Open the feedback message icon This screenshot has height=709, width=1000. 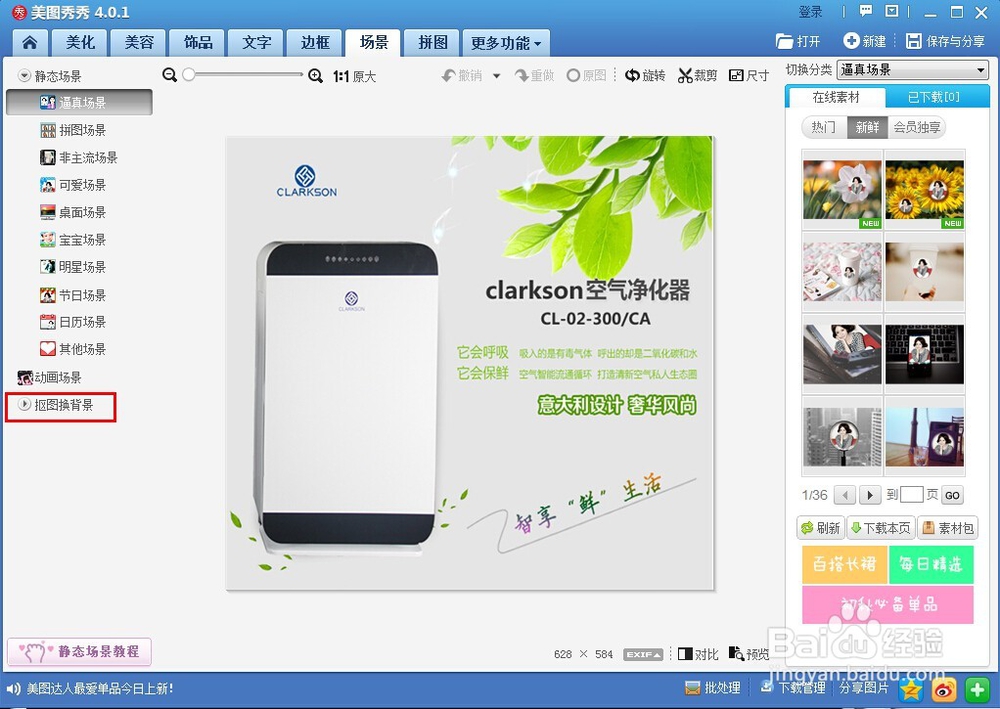pos(865,11)
